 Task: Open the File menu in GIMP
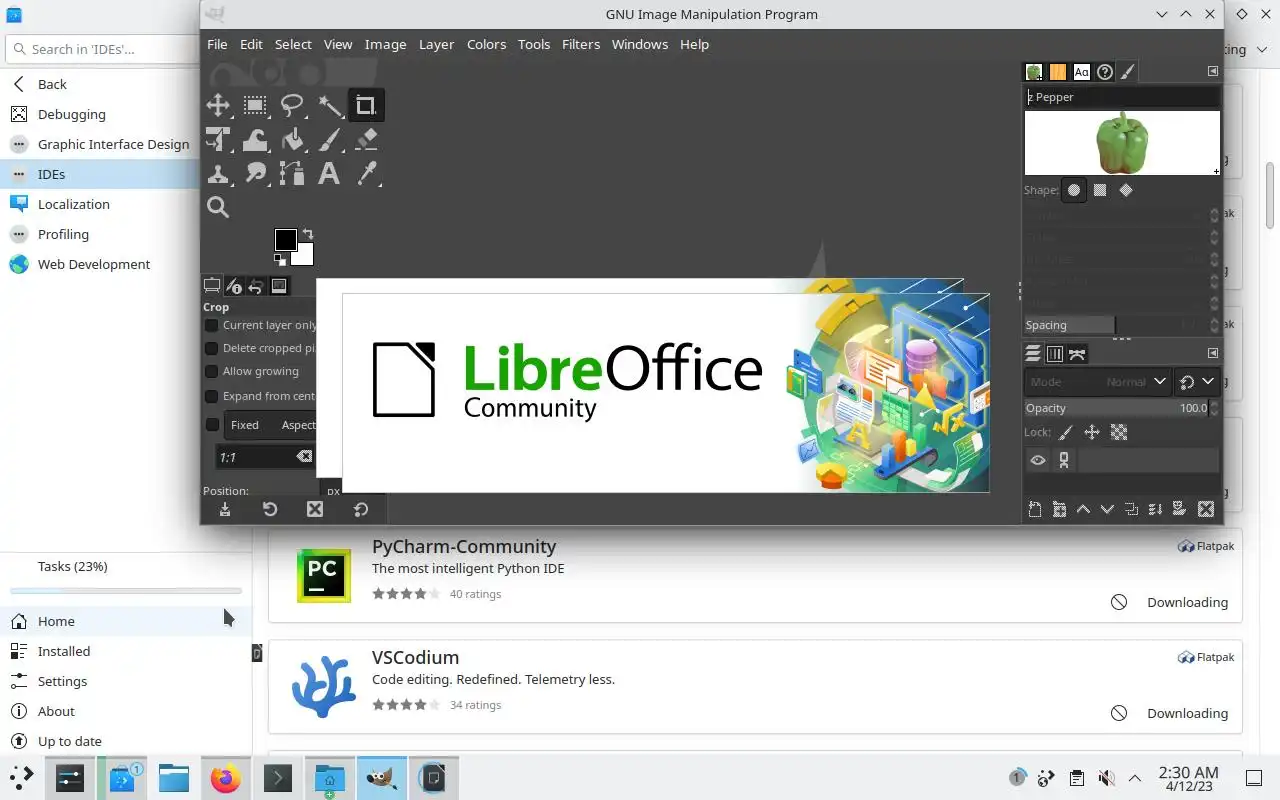[217, 44]
